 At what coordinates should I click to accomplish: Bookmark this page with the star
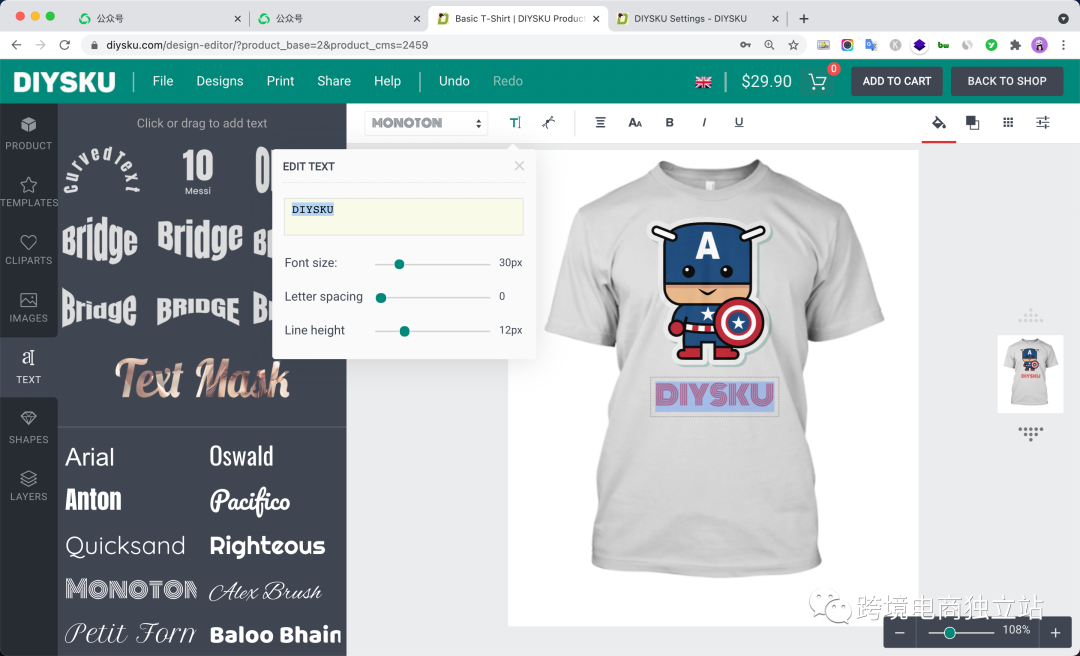coord(793,45)
